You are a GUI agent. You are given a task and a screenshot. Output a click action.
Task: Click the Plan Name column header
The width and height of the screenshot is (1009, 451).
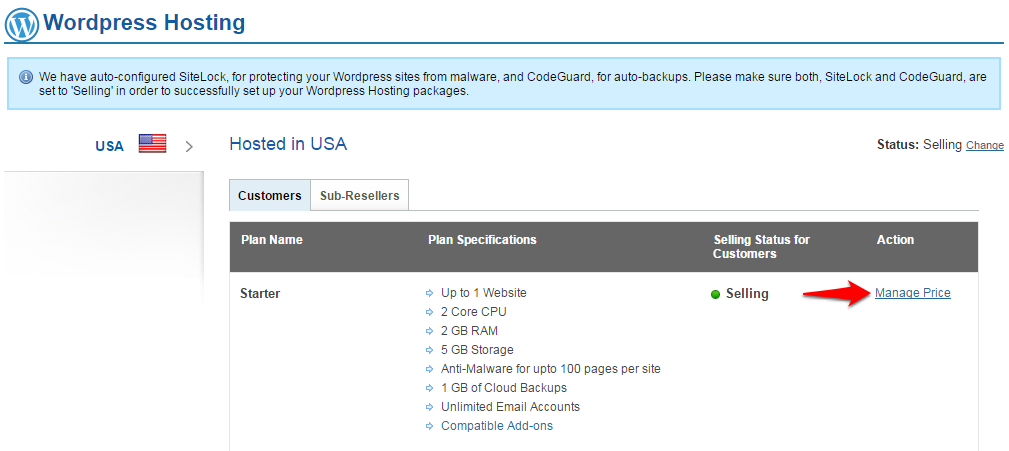tap(271, 240)
